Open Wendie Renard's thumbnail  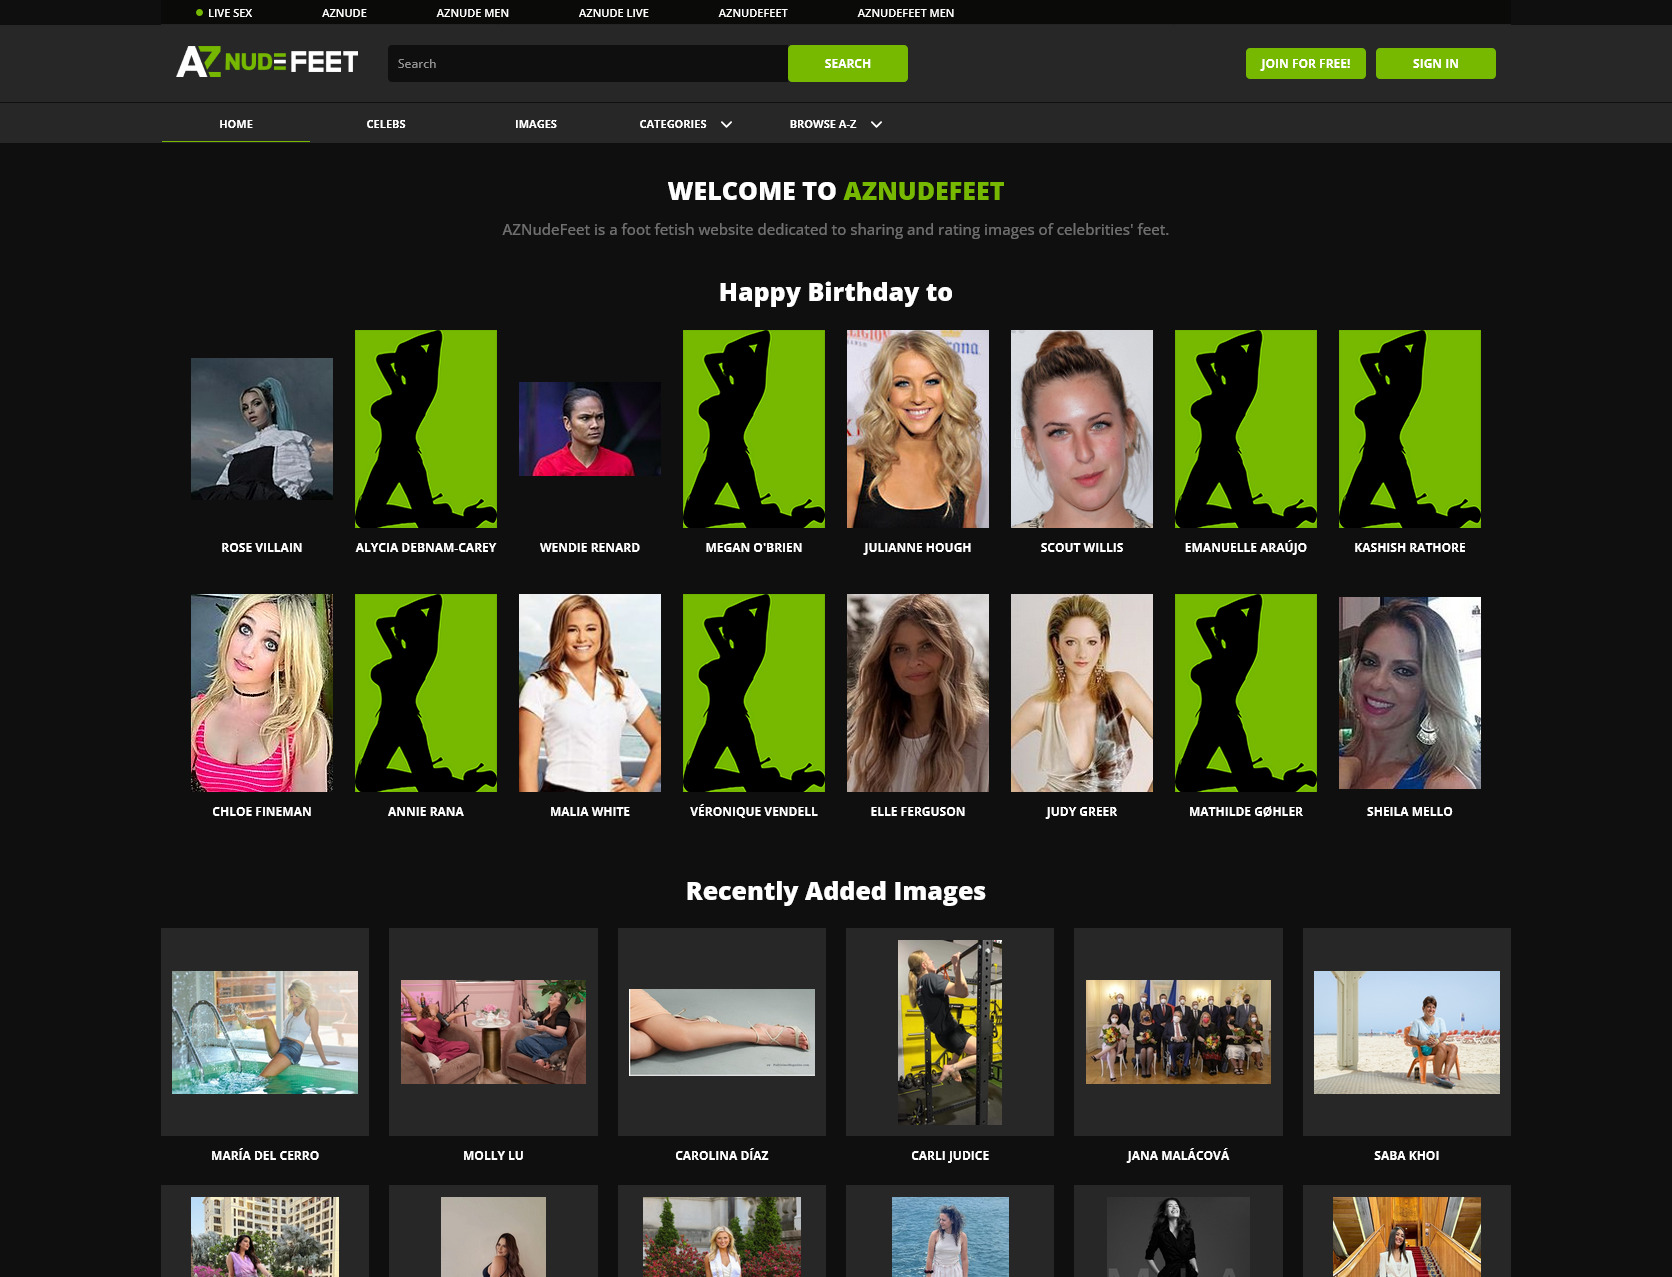(590, 429)
